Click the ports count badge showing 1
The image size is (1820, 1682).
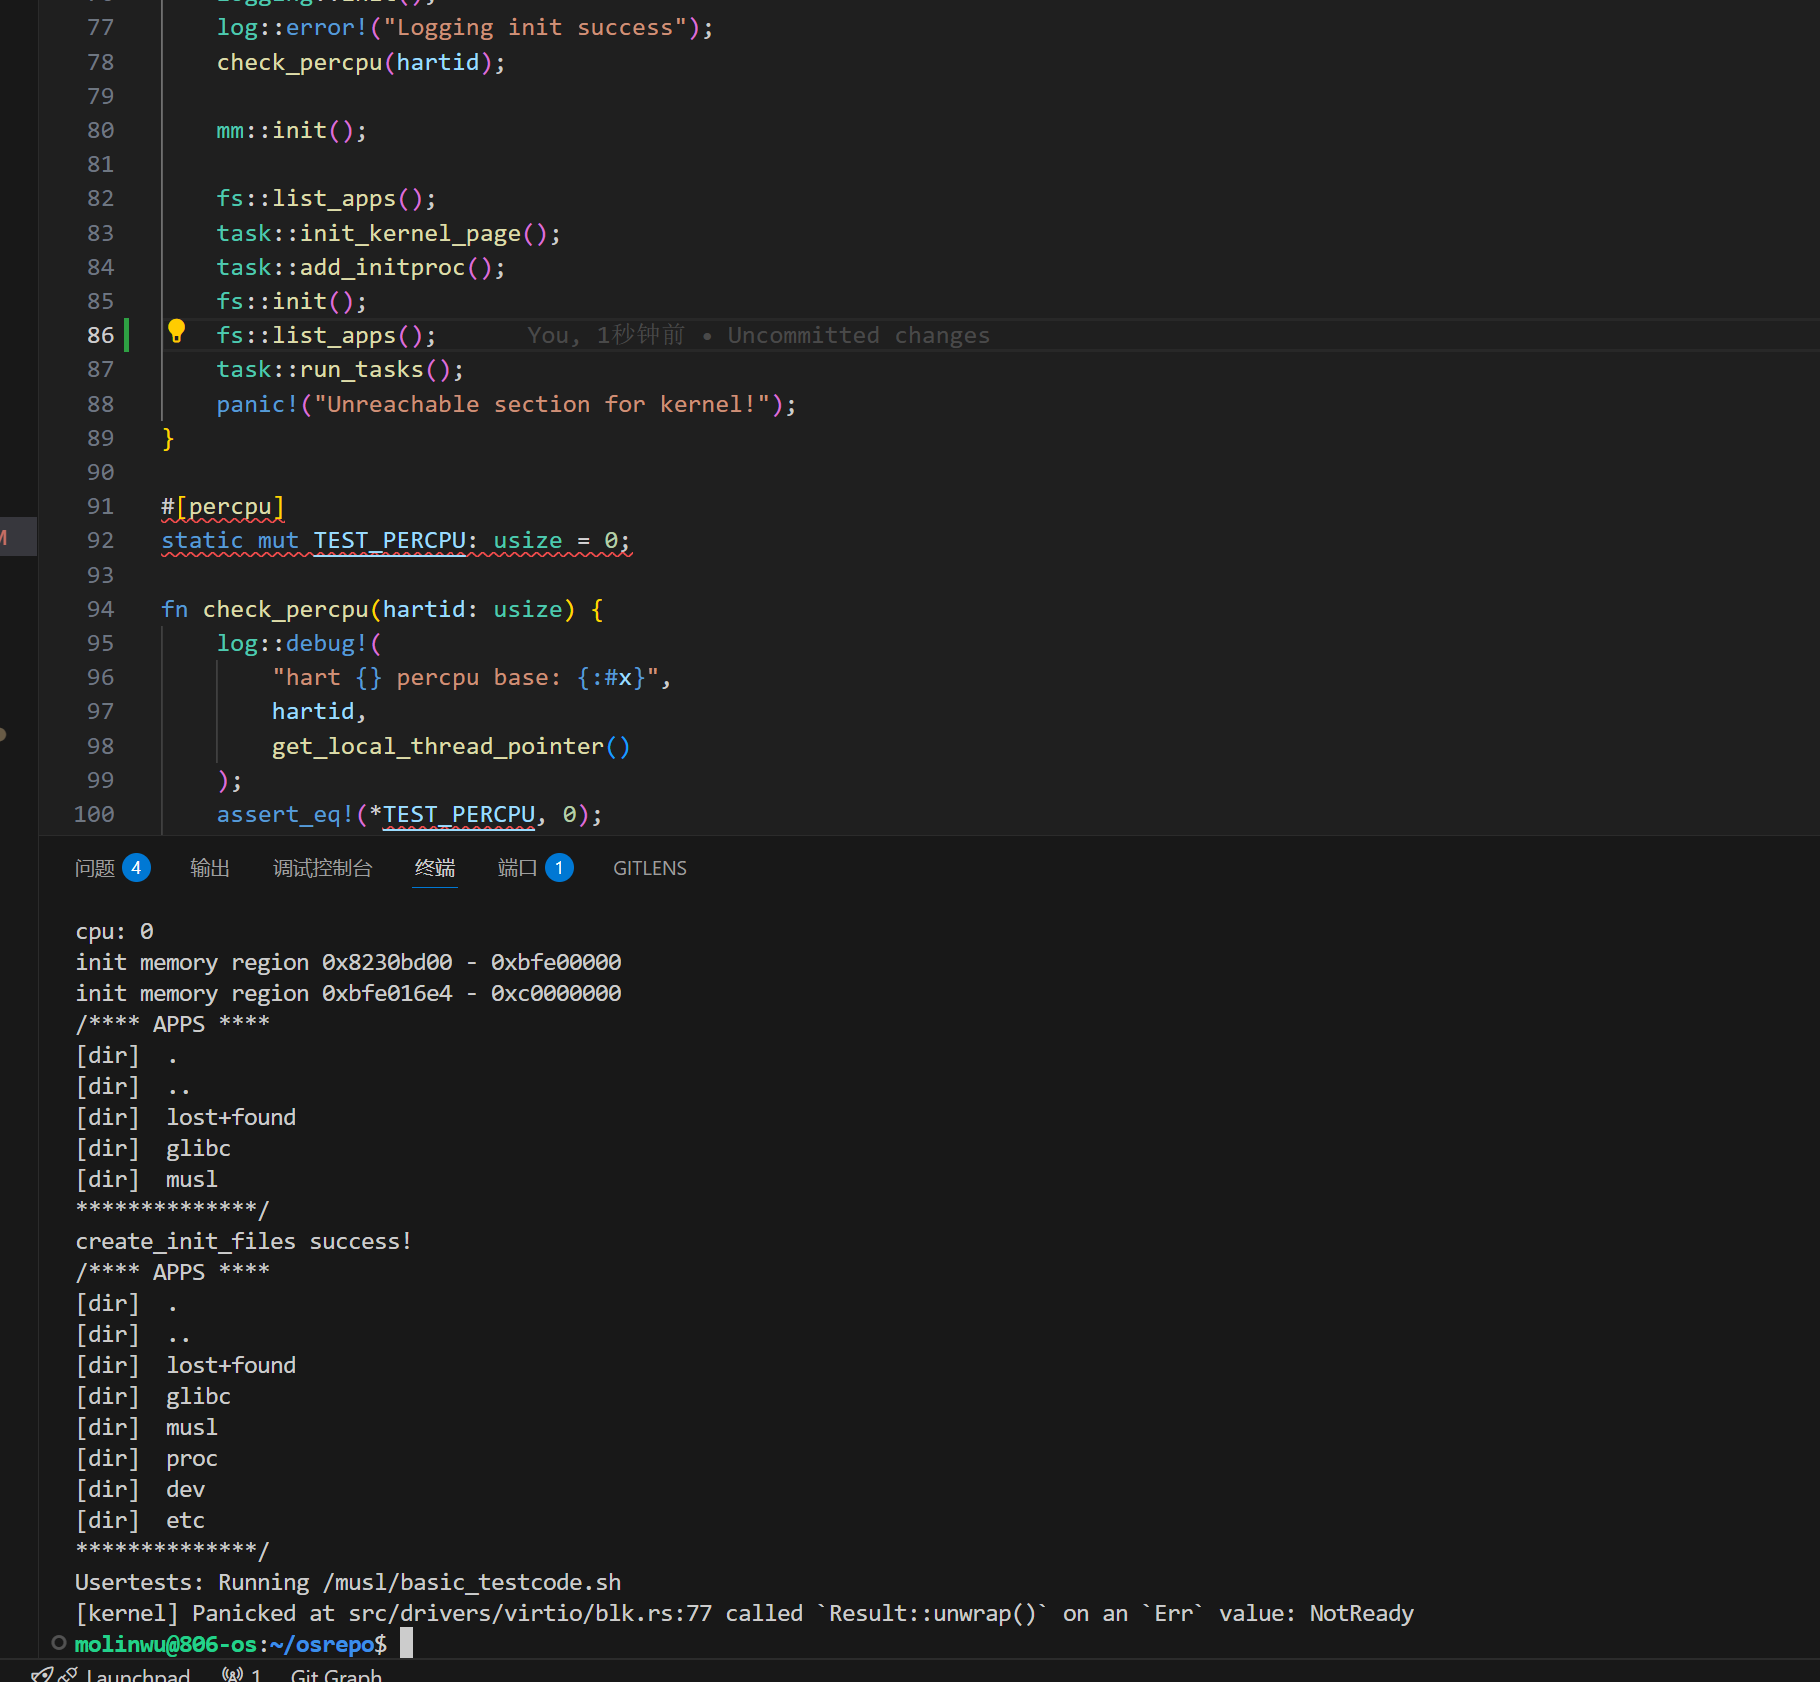coord(560,868)
